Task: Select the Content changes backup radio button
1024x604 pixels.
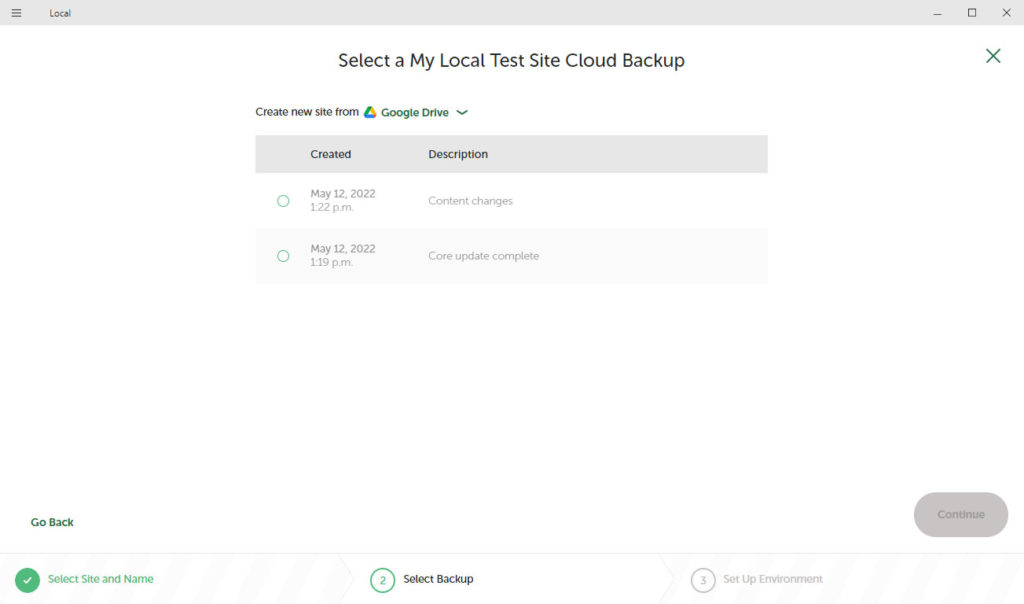Action: 283,201
